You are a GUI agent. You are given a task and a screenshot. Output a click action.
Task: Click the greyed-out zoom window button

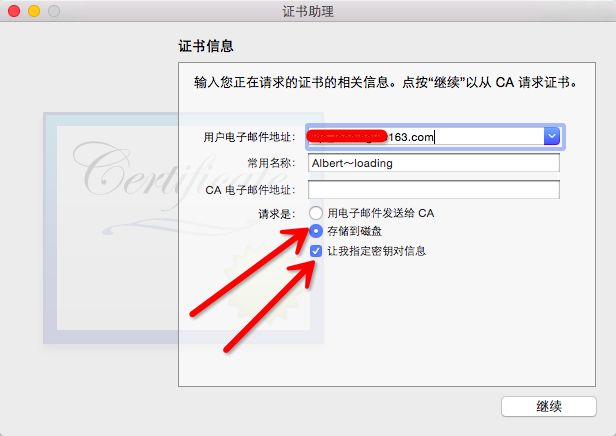click(x=54, y=11)
